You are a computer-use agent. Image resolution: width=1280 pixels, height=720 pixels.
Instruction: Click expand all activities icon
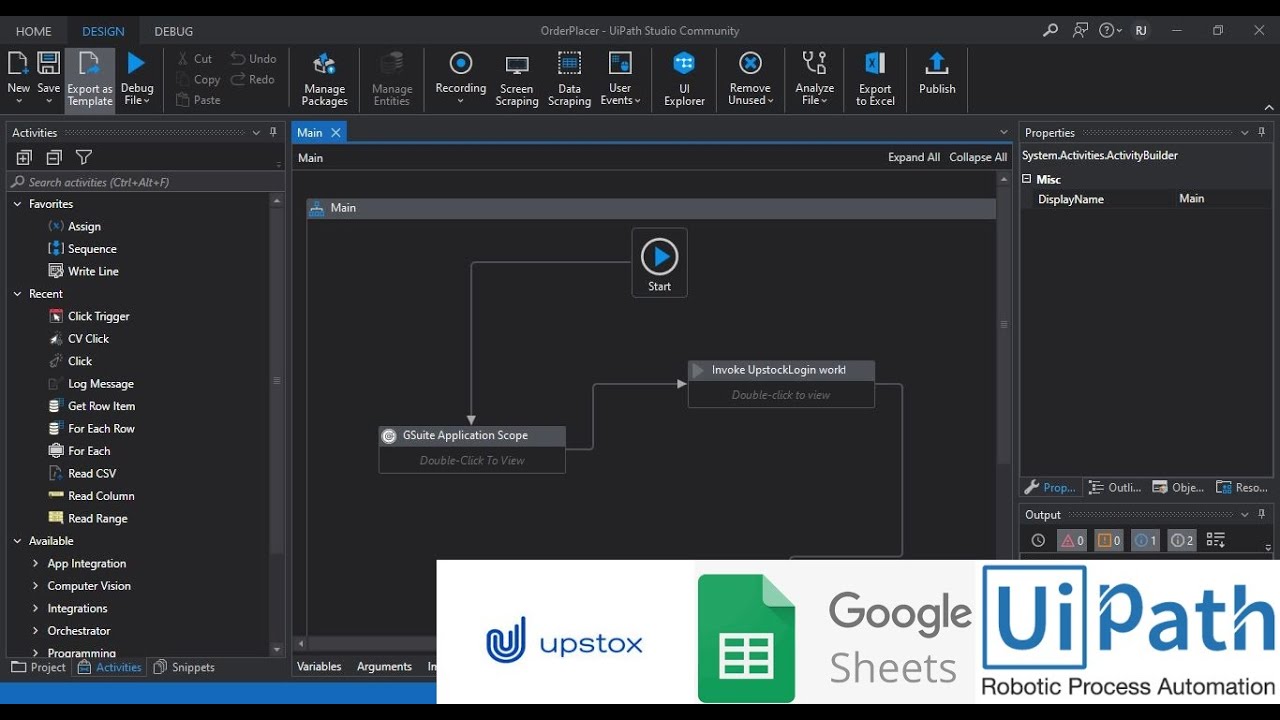pyautogui.click(x=24, y=157)
